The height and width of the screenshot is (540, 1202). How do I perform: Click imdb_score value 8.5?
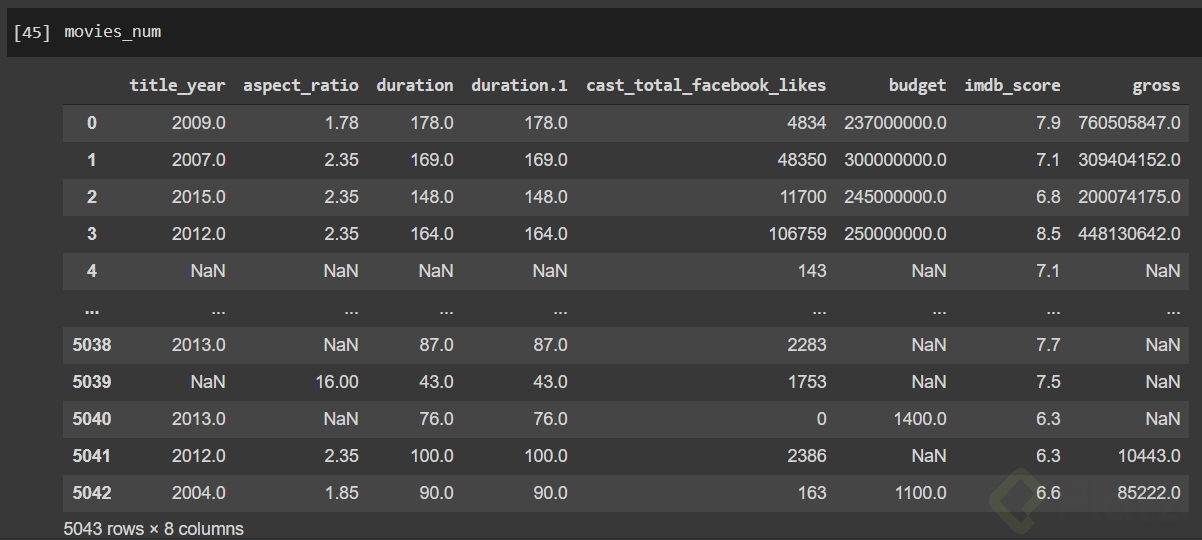tap(1049, 233)
